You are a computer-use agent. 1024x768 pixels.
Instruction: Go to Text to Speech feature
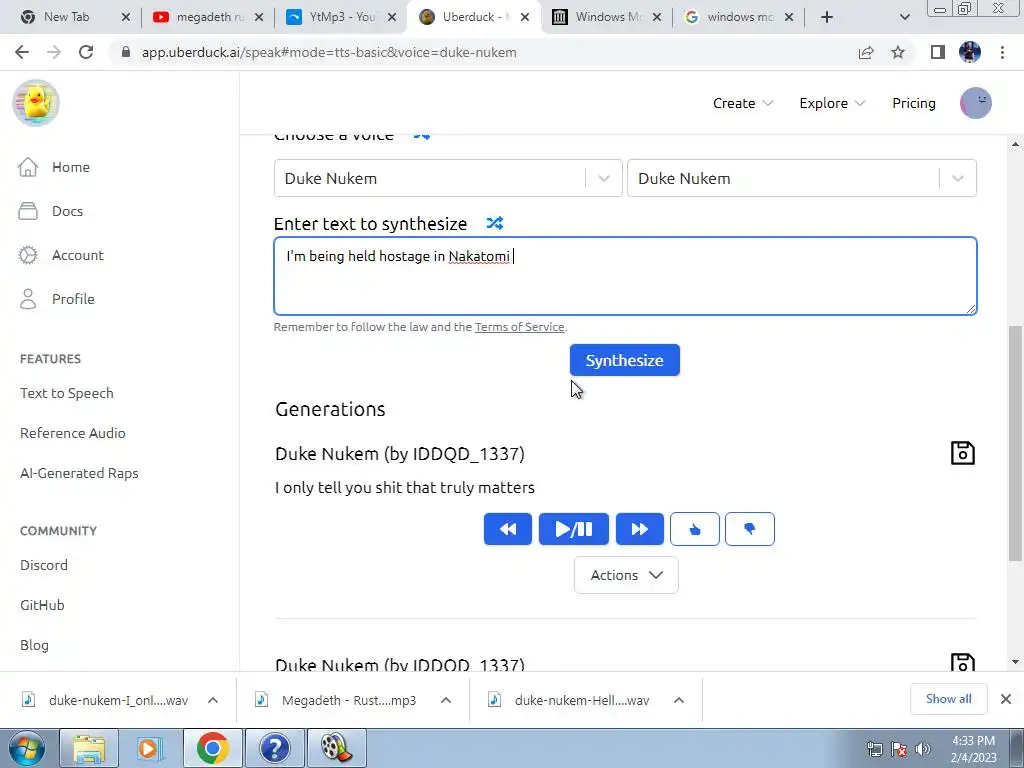(67, 393)
